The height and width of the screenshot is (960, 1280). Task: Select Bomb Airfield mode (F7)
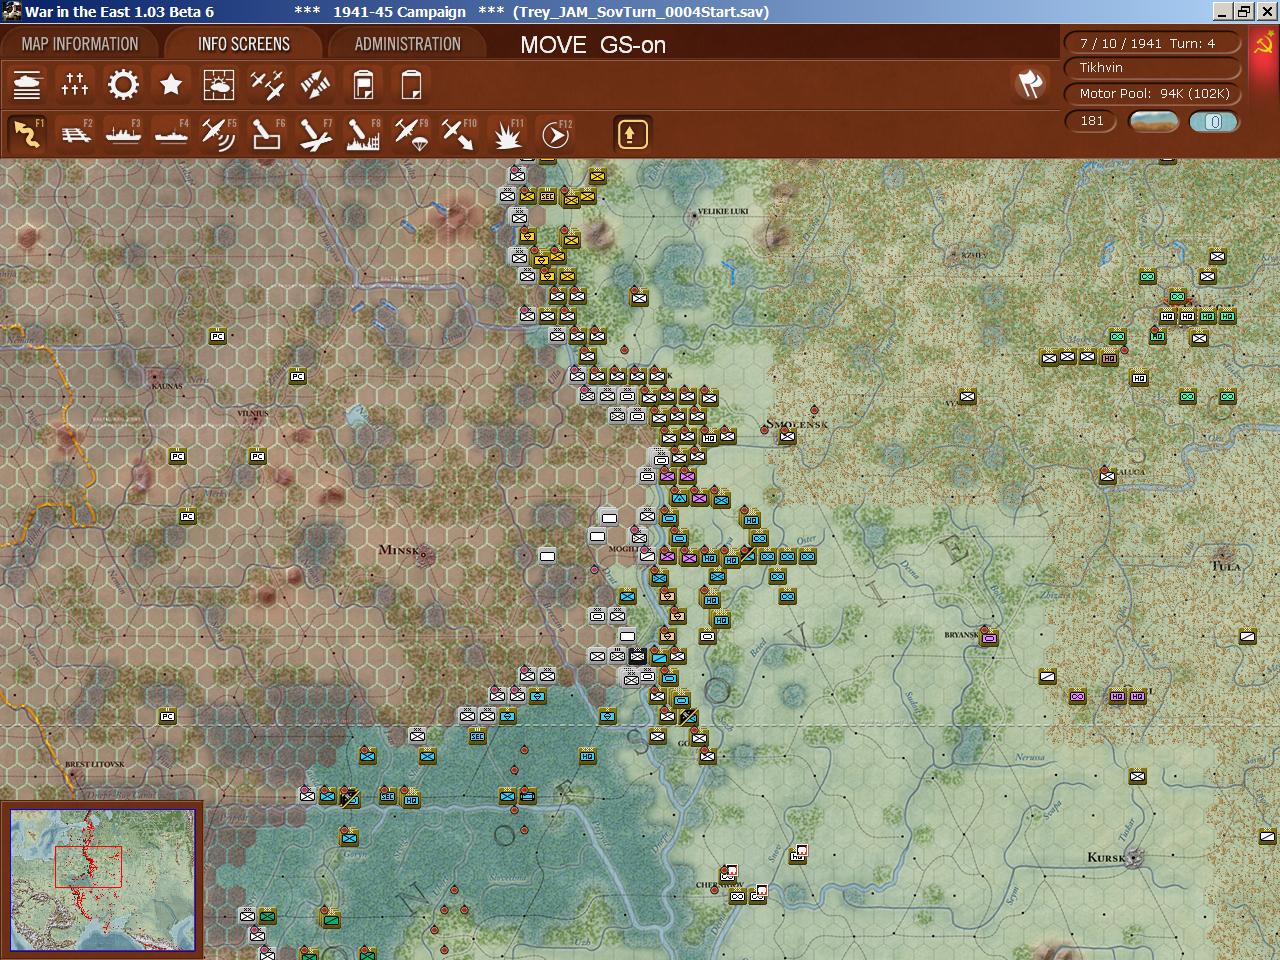(x=315, y=134)
